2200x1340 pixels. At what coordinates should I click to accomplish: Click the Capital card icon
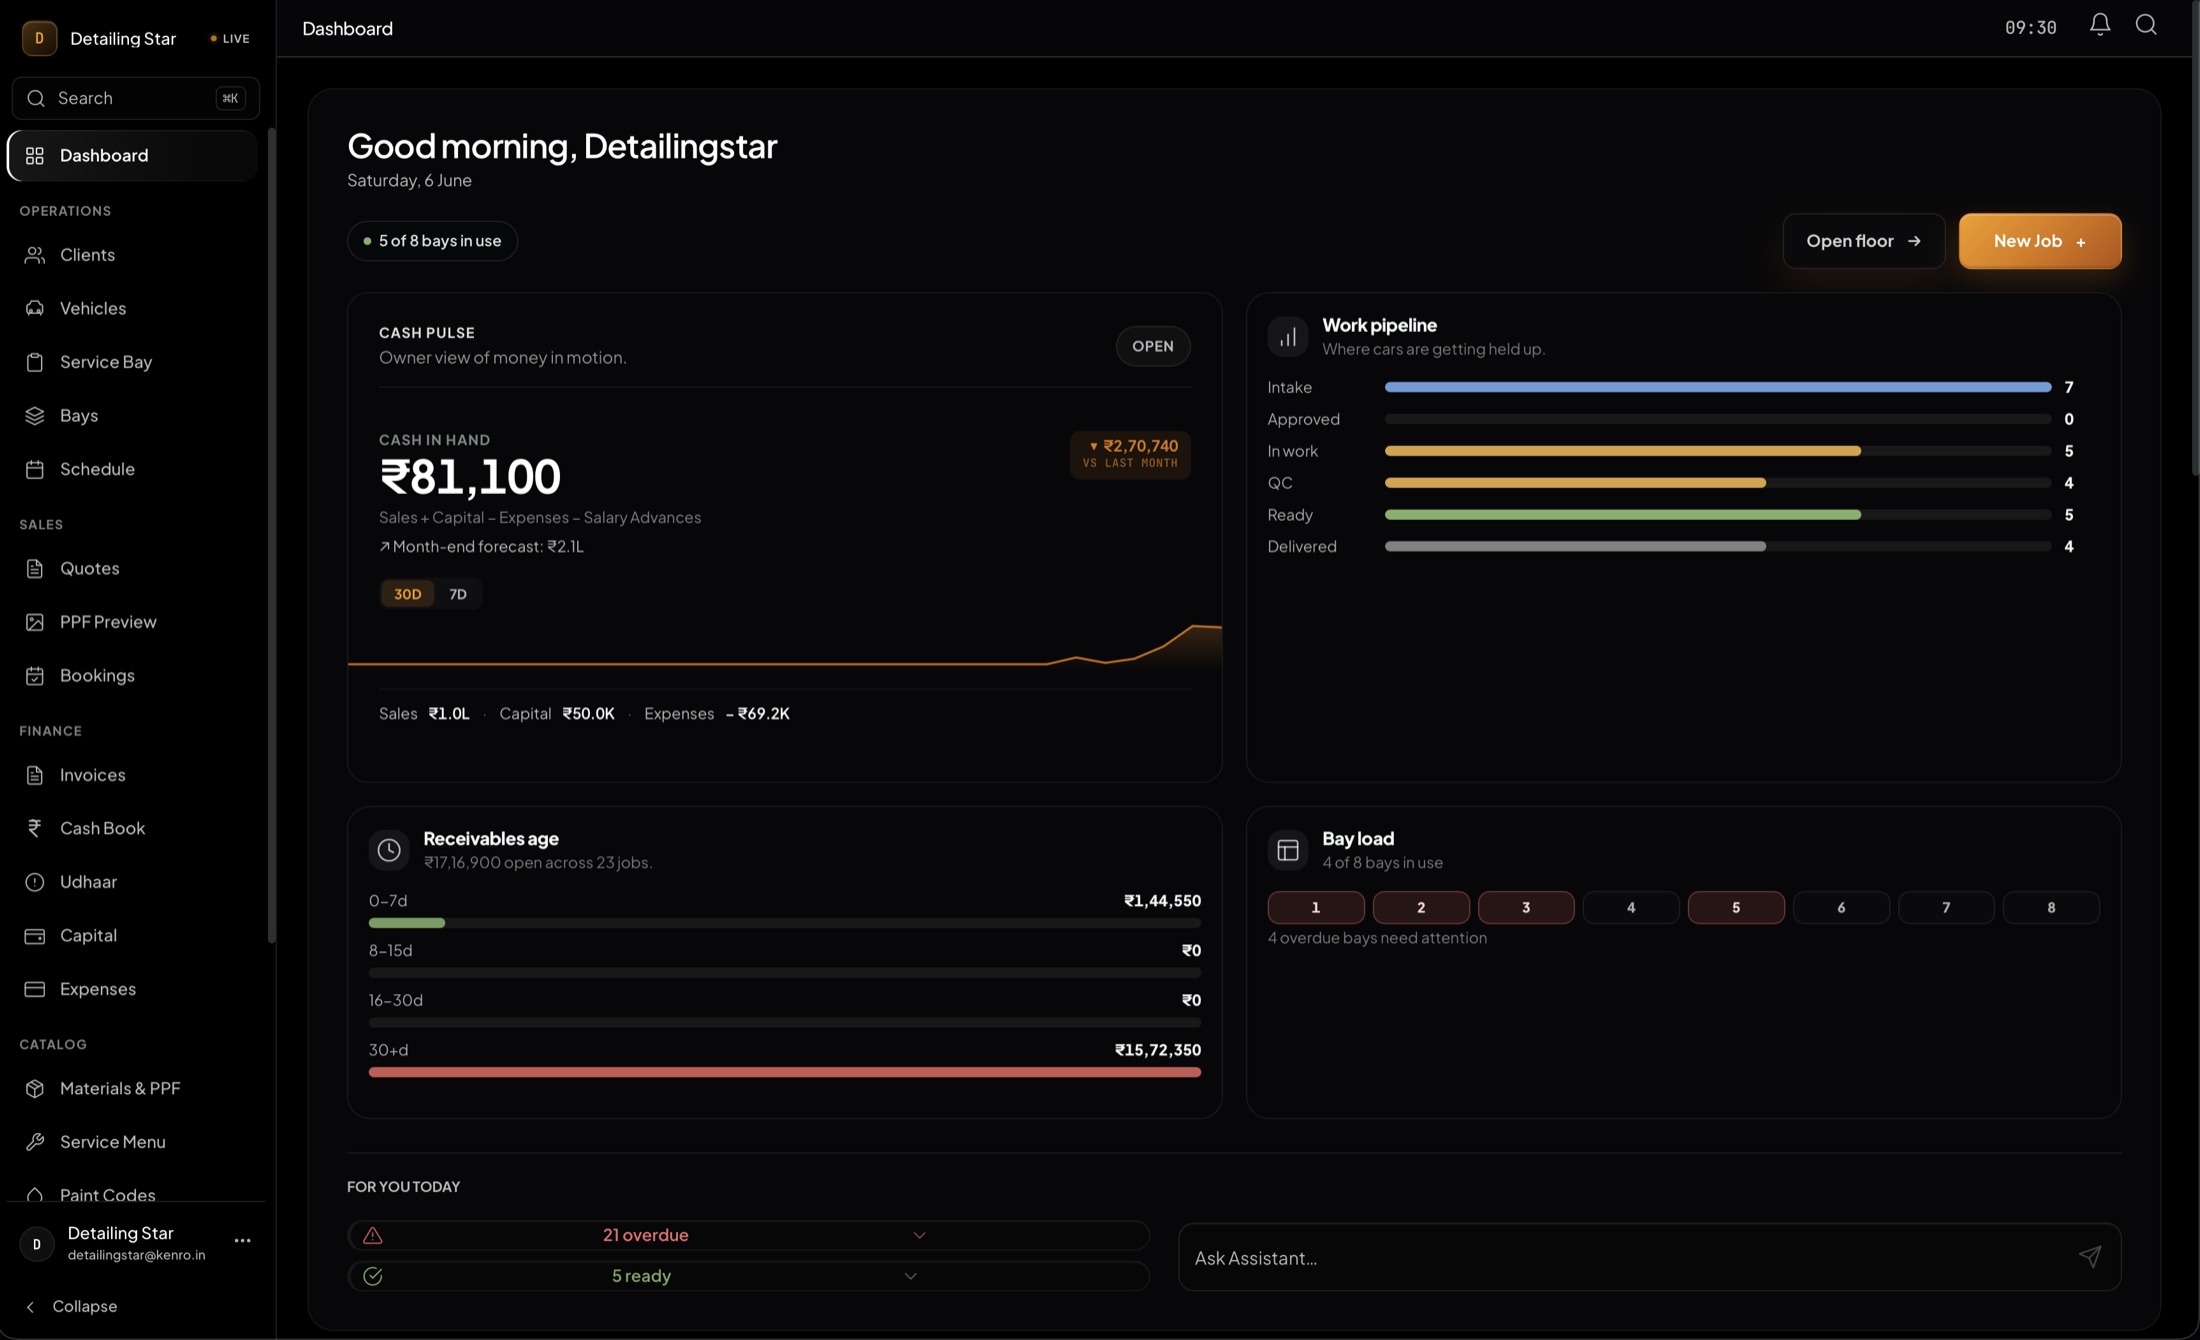(x=35, y=936)
